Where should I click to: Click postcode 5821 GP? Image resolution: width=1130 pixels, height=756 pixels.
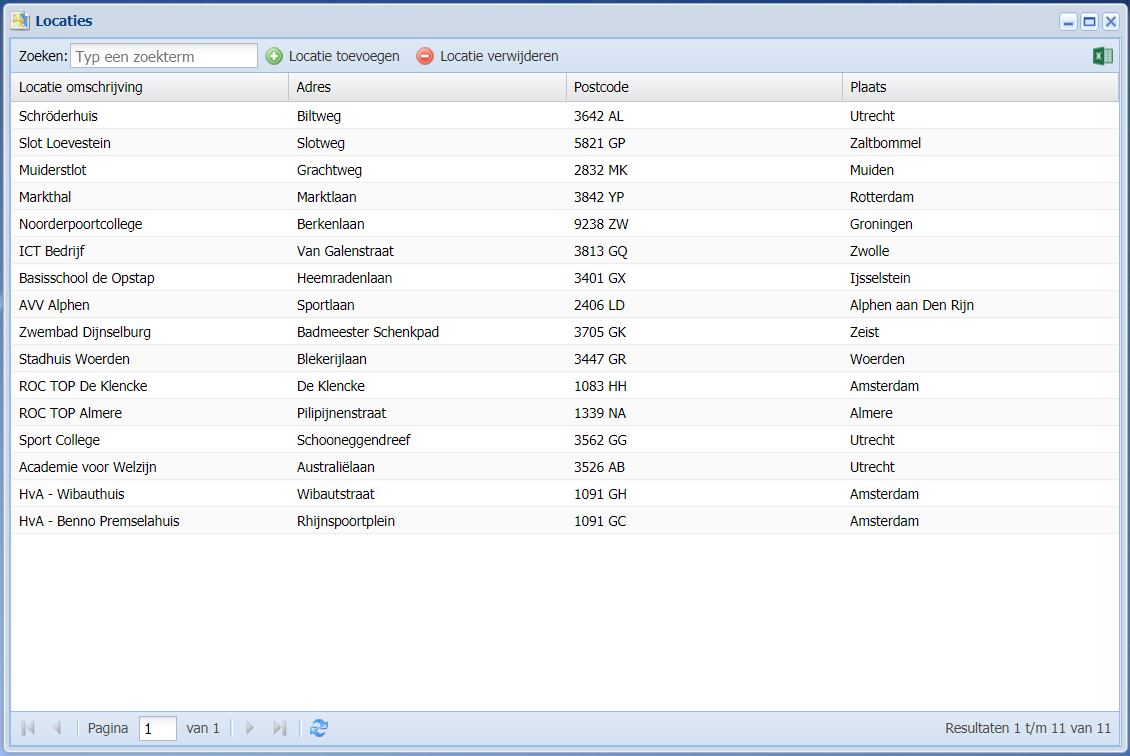click(x=600, y=143)
